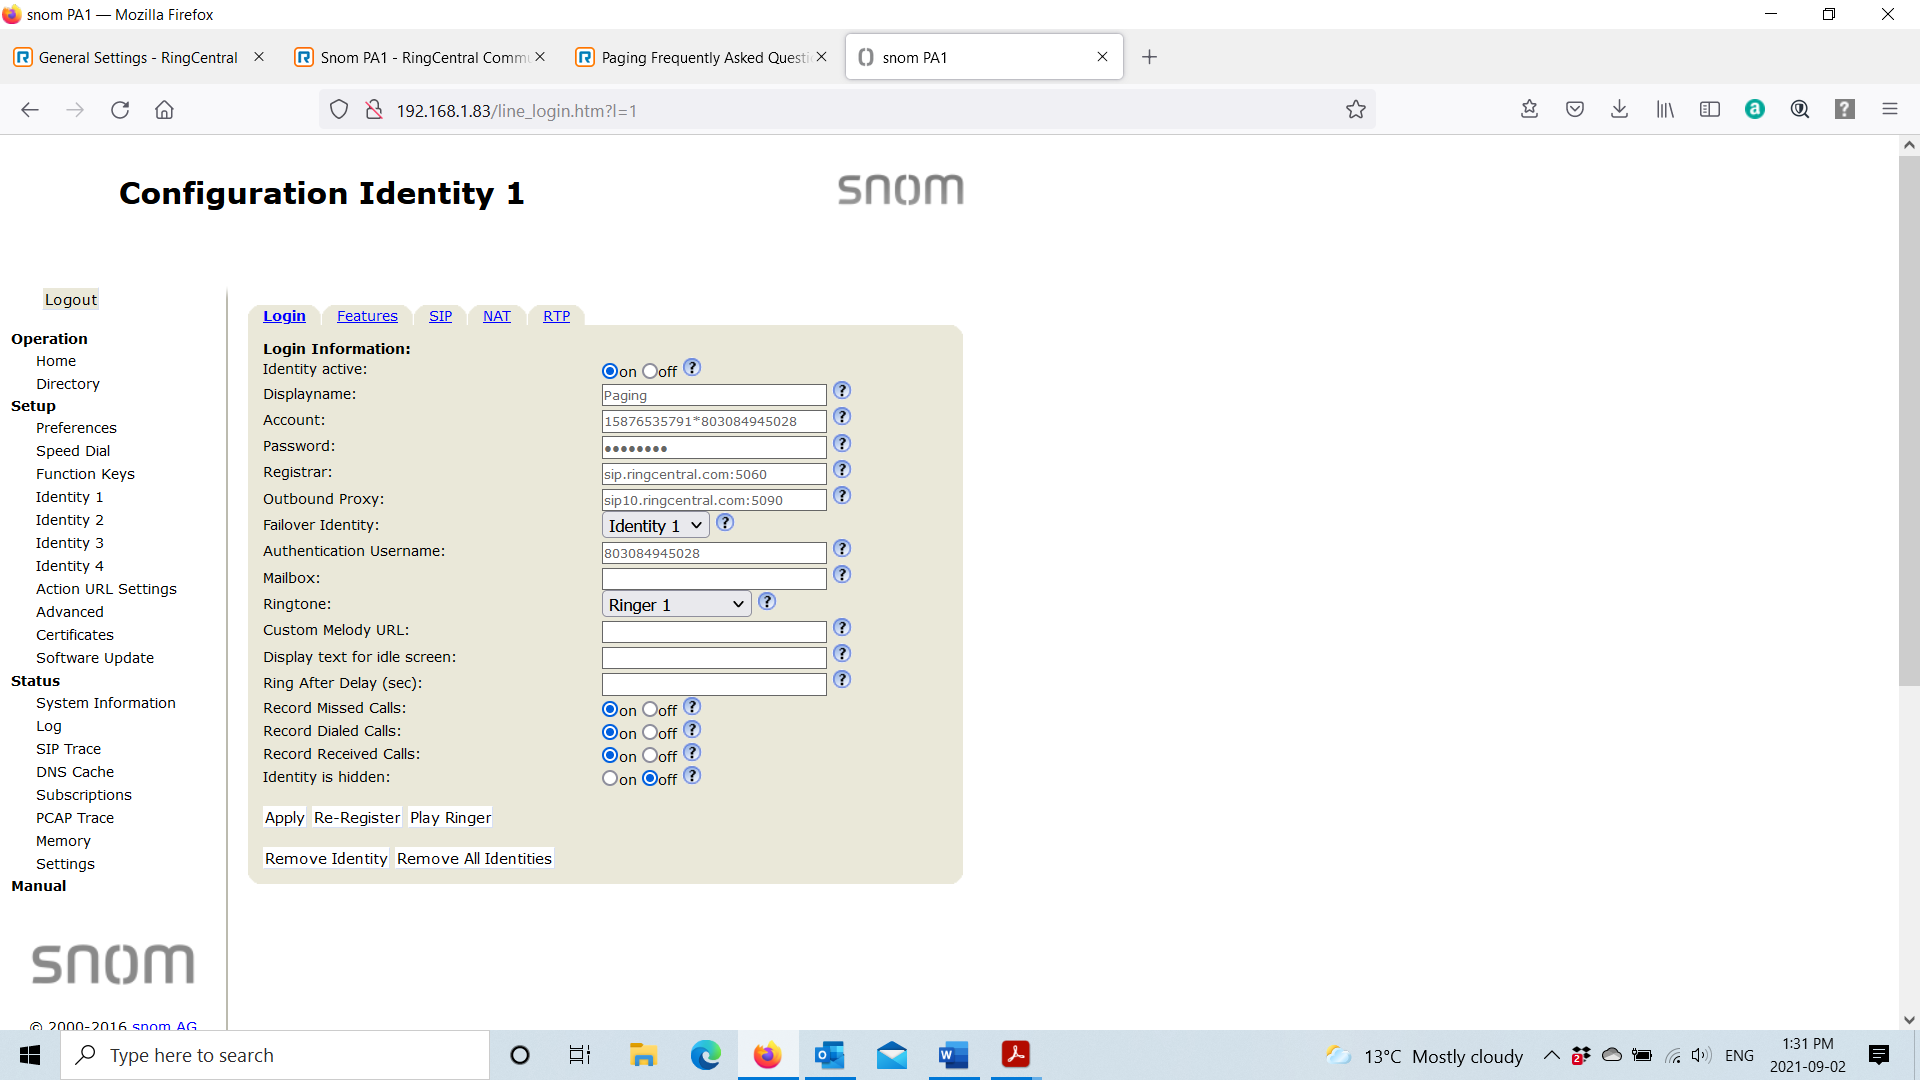This screenshot has width=1920, height=1080.
Task: Open Word from taskbar
Action: [954, 1055]
